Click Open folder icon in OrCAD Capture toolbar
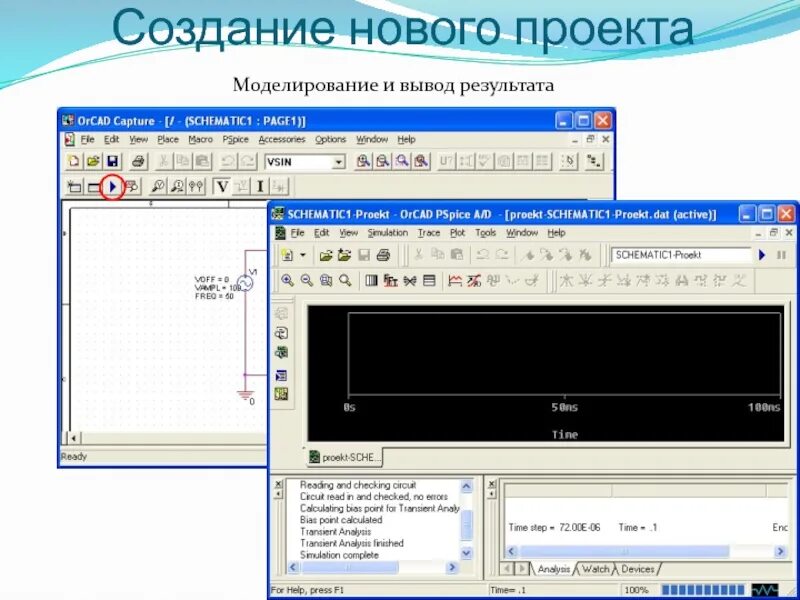Image resolution: width=800 pixels, height=600 pixels. 93,162
